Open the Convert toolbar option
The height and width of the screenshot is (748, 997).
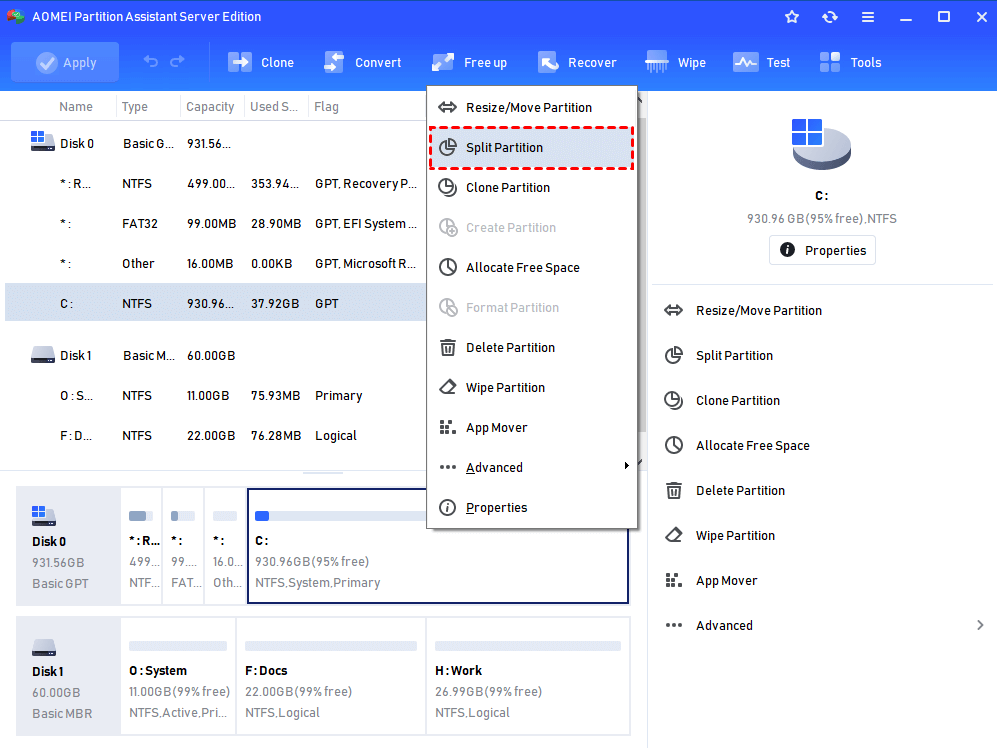click(362, 62)
